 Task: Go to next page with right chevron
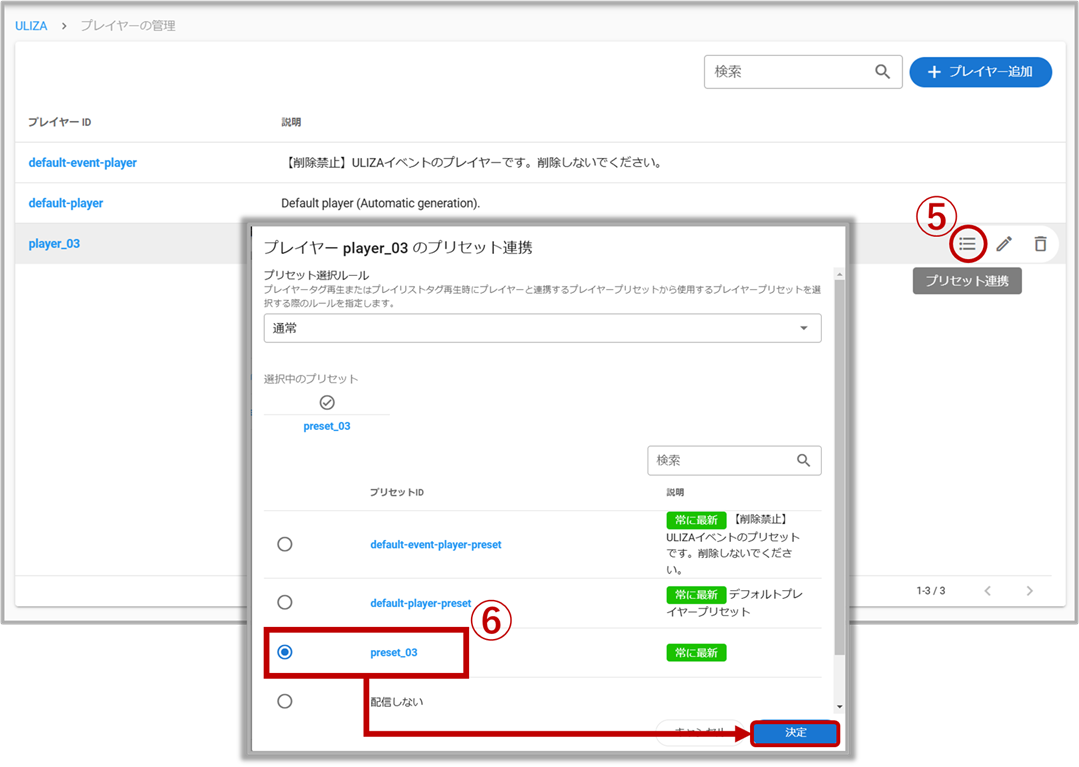coord(1029,591)
